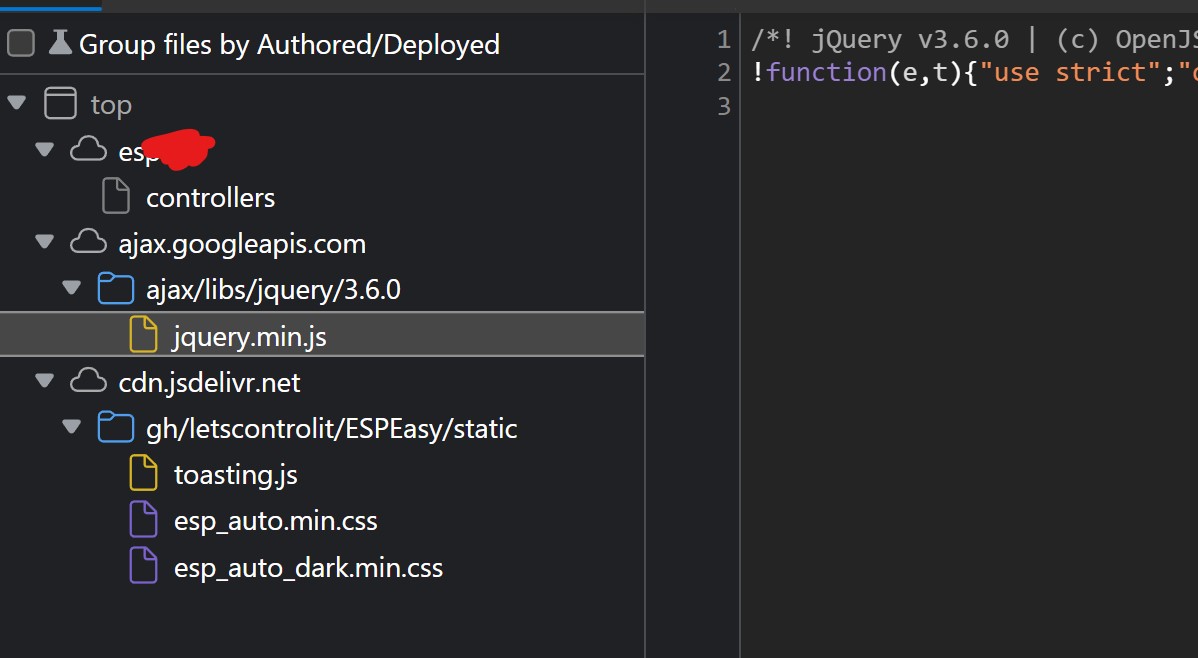Screen dimensions: 1198x658
Task: Collapse the ajax.googleapis.com domain node
Action: click(x=44, y=241)
